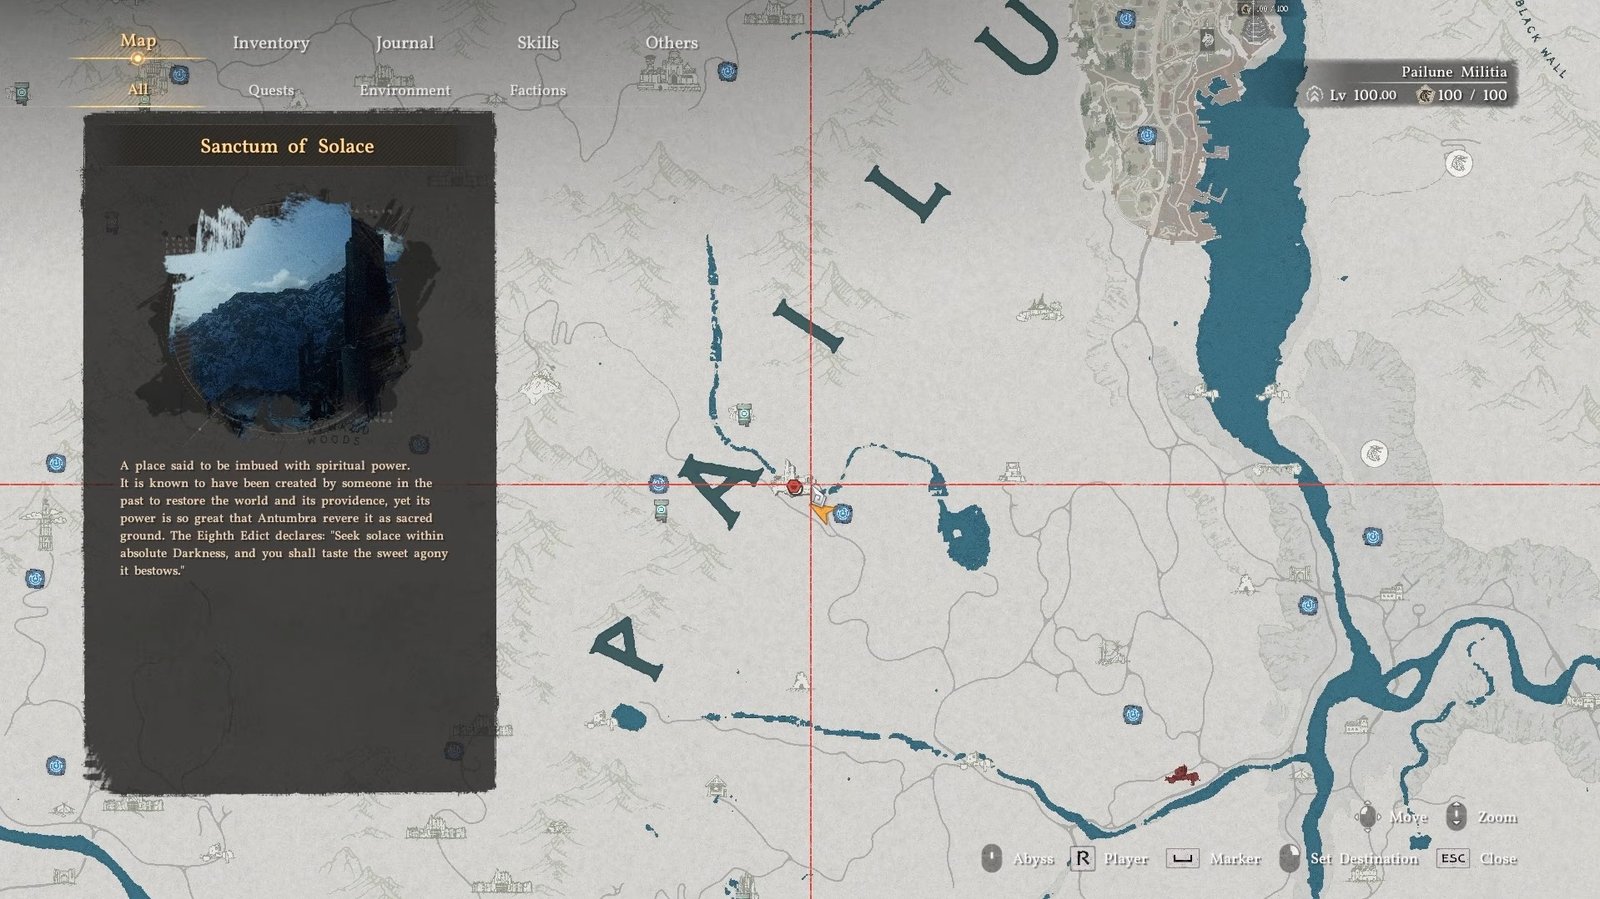The image size is (1600, 899).
Task: Select the red building icon near the southern river
Action: 1181,775
